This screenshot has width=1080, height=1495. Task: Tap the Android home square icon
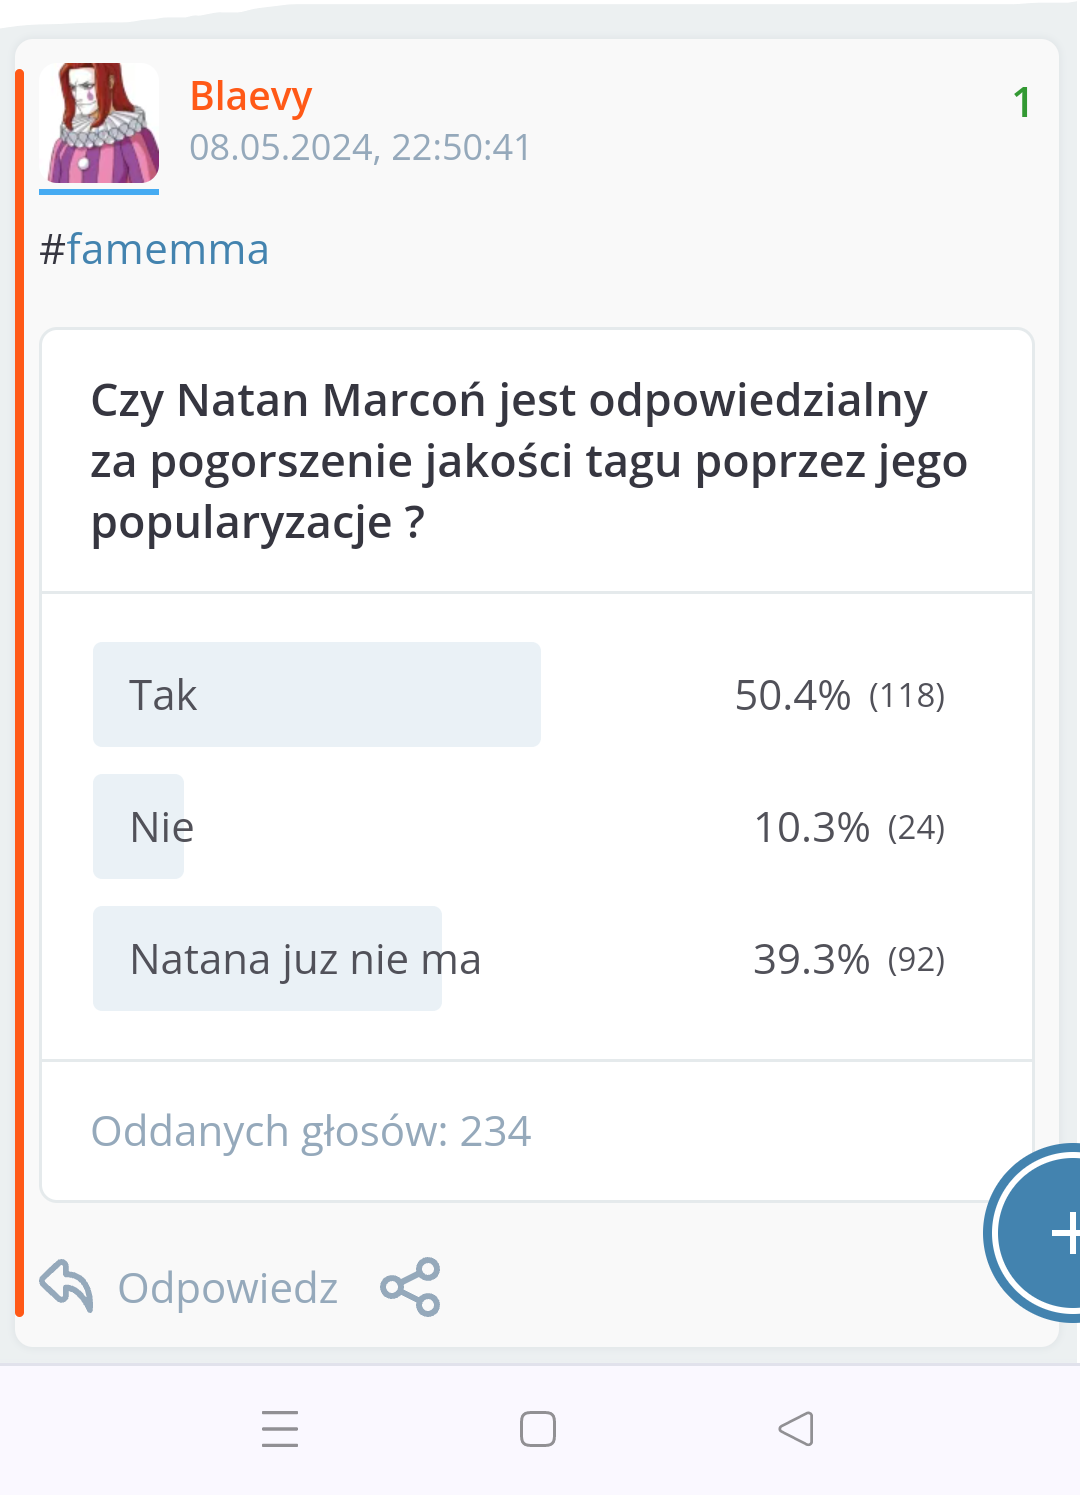pyautogui.click(x=538, y=1429)
